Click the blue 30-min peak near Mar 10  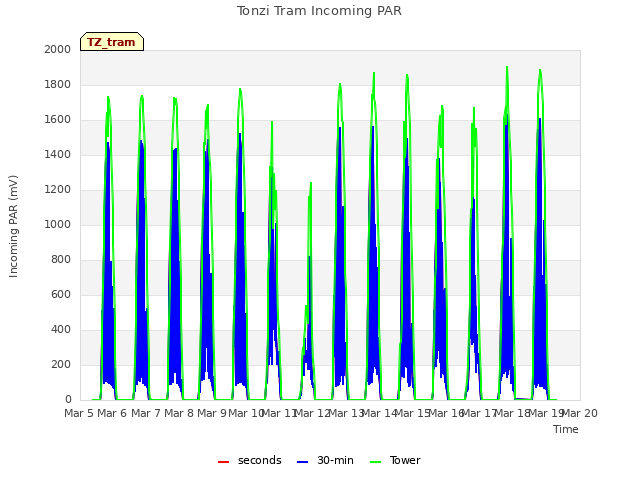240,134
